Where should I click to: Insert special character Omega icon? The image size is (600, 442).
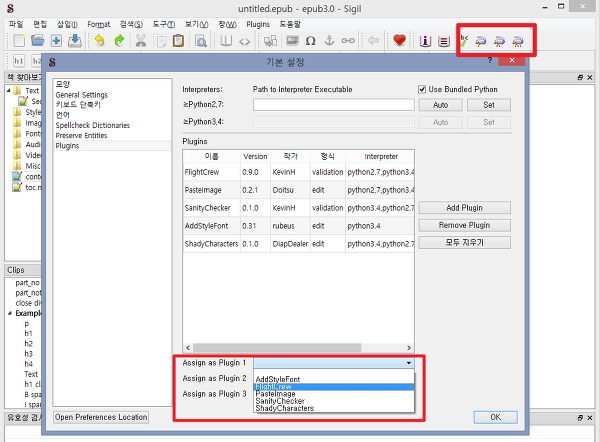pyautogui.click(x=311, y=40)
